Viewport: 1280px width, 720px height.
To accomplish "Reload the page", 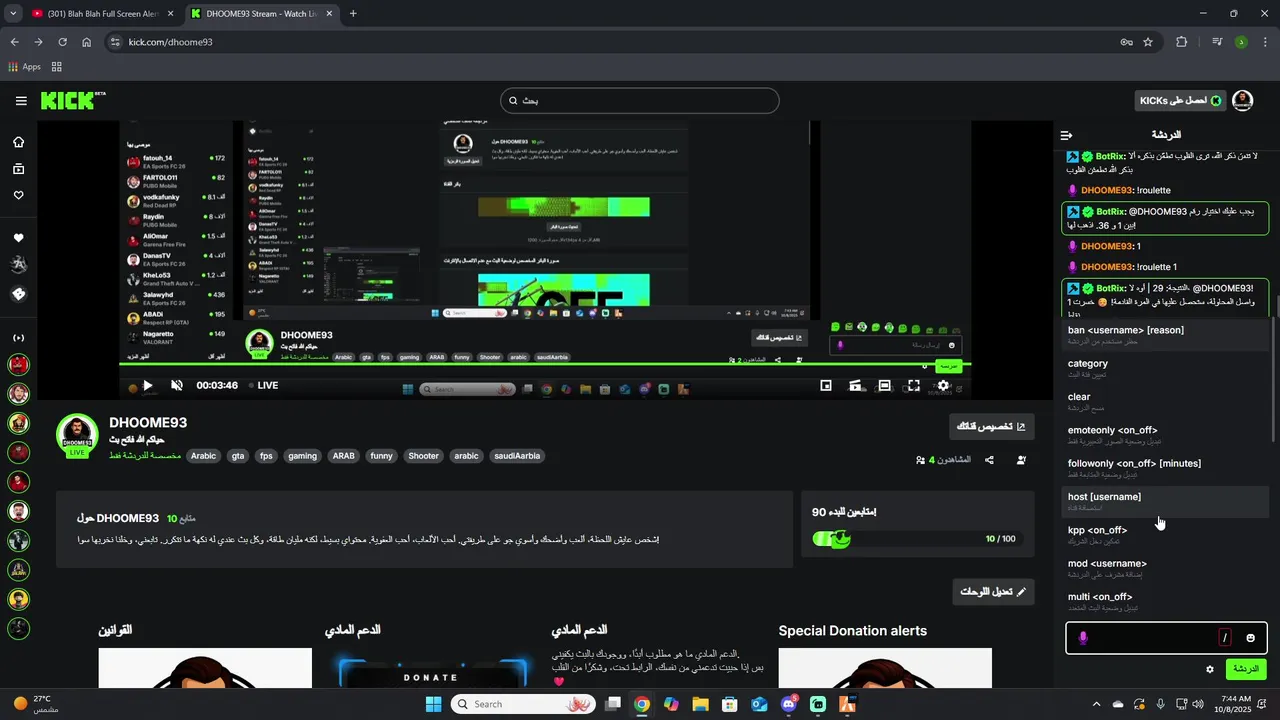I will click(62, 42).
